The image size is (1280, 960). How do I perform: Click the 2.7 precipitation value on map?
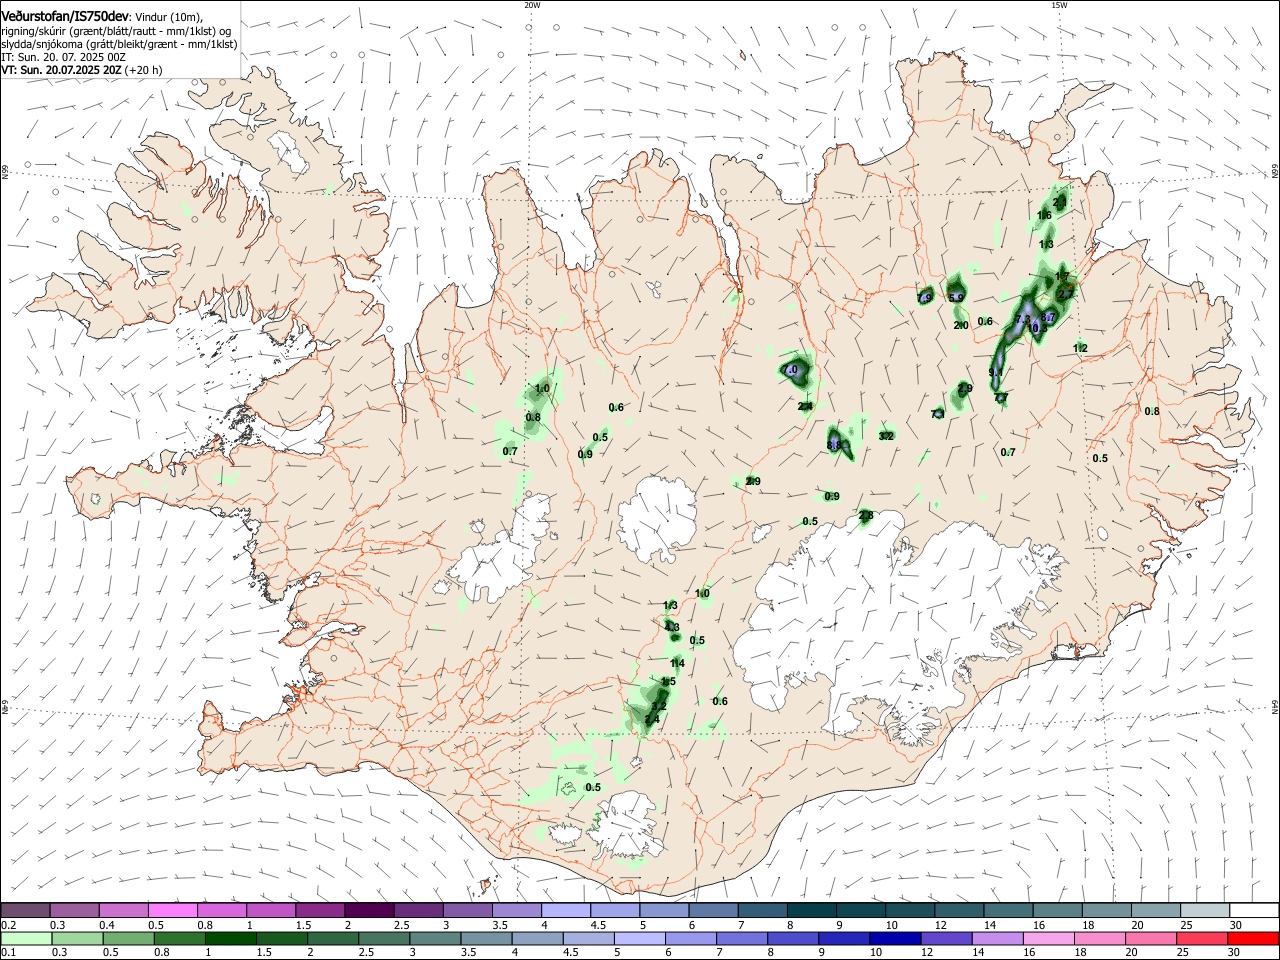click(1066, 292)
